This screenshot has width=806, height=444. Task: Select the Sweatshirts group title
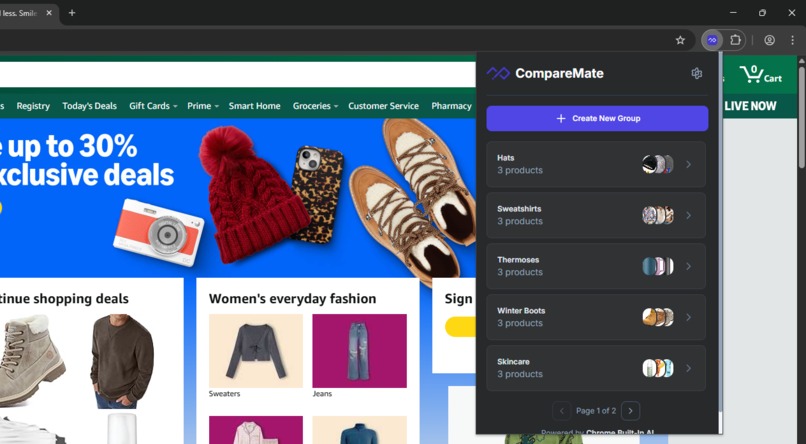[519, 209]
